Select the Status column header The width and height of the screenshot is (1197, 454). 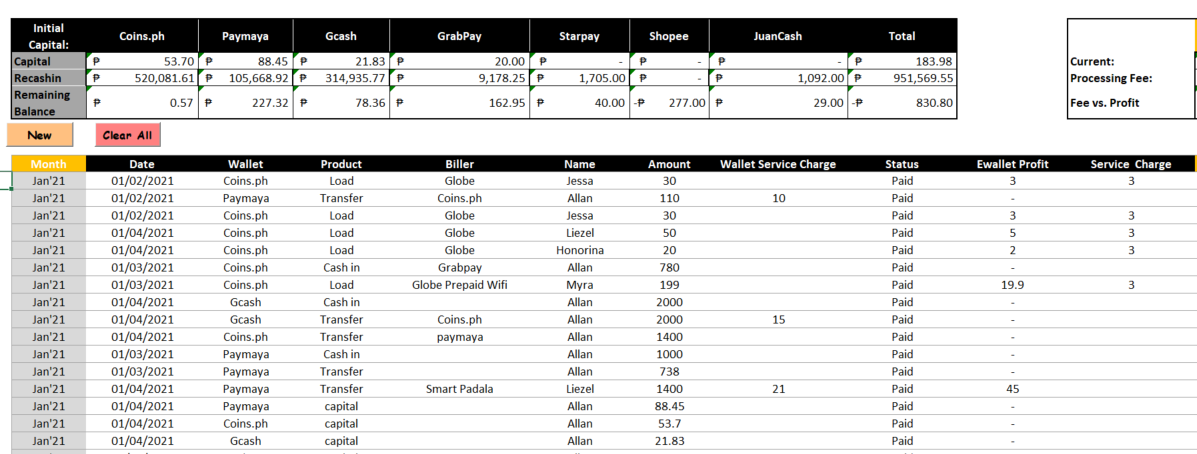pyautogui.click(x=902, y=164)
